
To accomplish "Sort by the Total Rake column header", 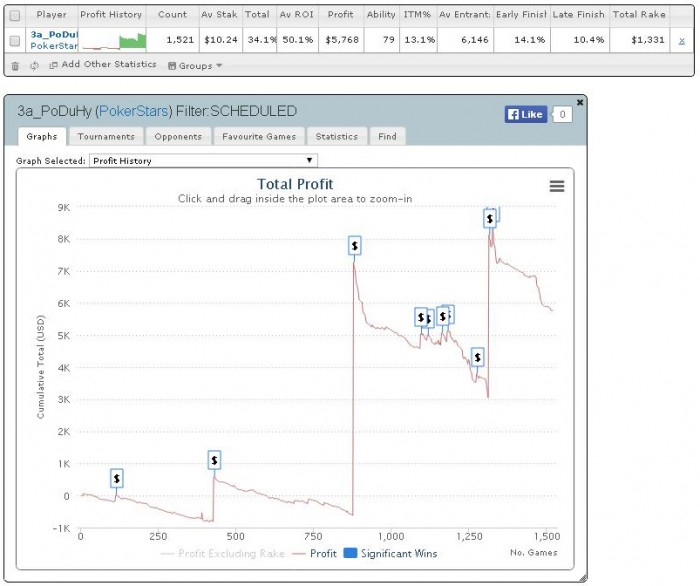I will coord(639,15).
